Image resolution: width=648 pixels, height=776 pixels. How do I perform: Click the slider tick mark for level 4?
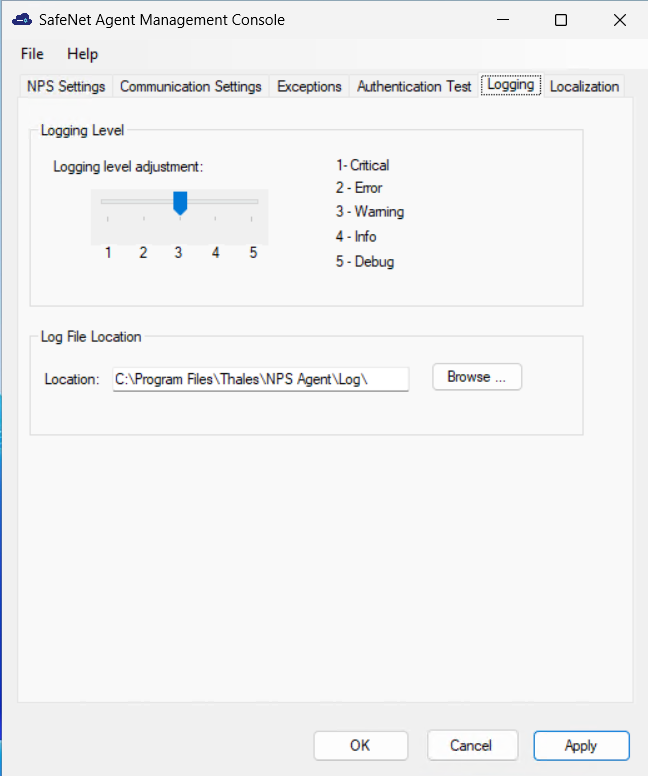pyautogui.click(x=215, y=218)
